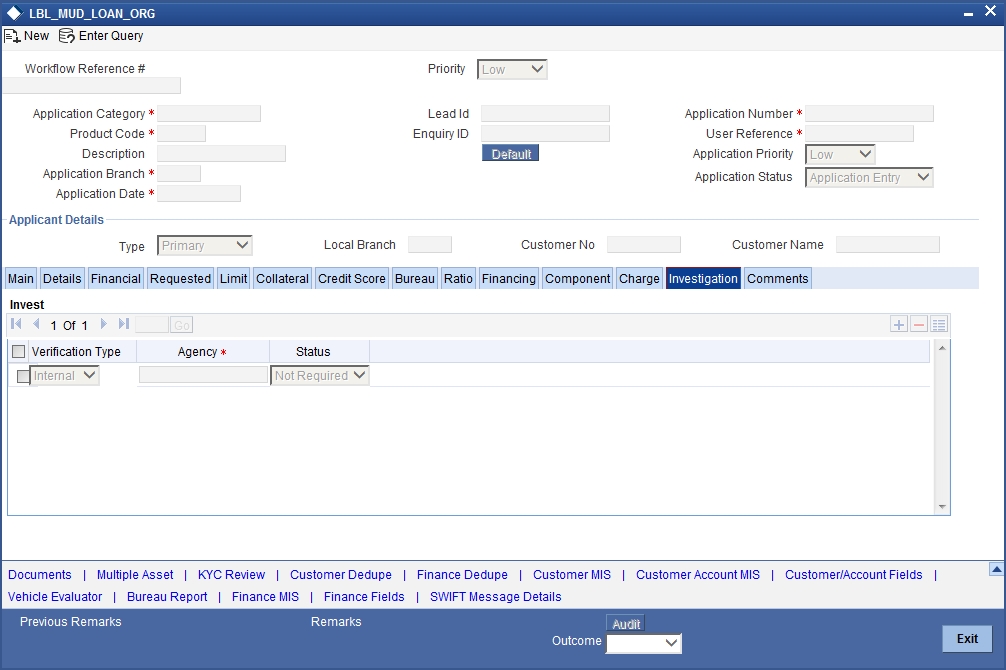Switch to the Limit tab
The height and width of the screenshot is (670, 1006).
click(x=234, y=279)
